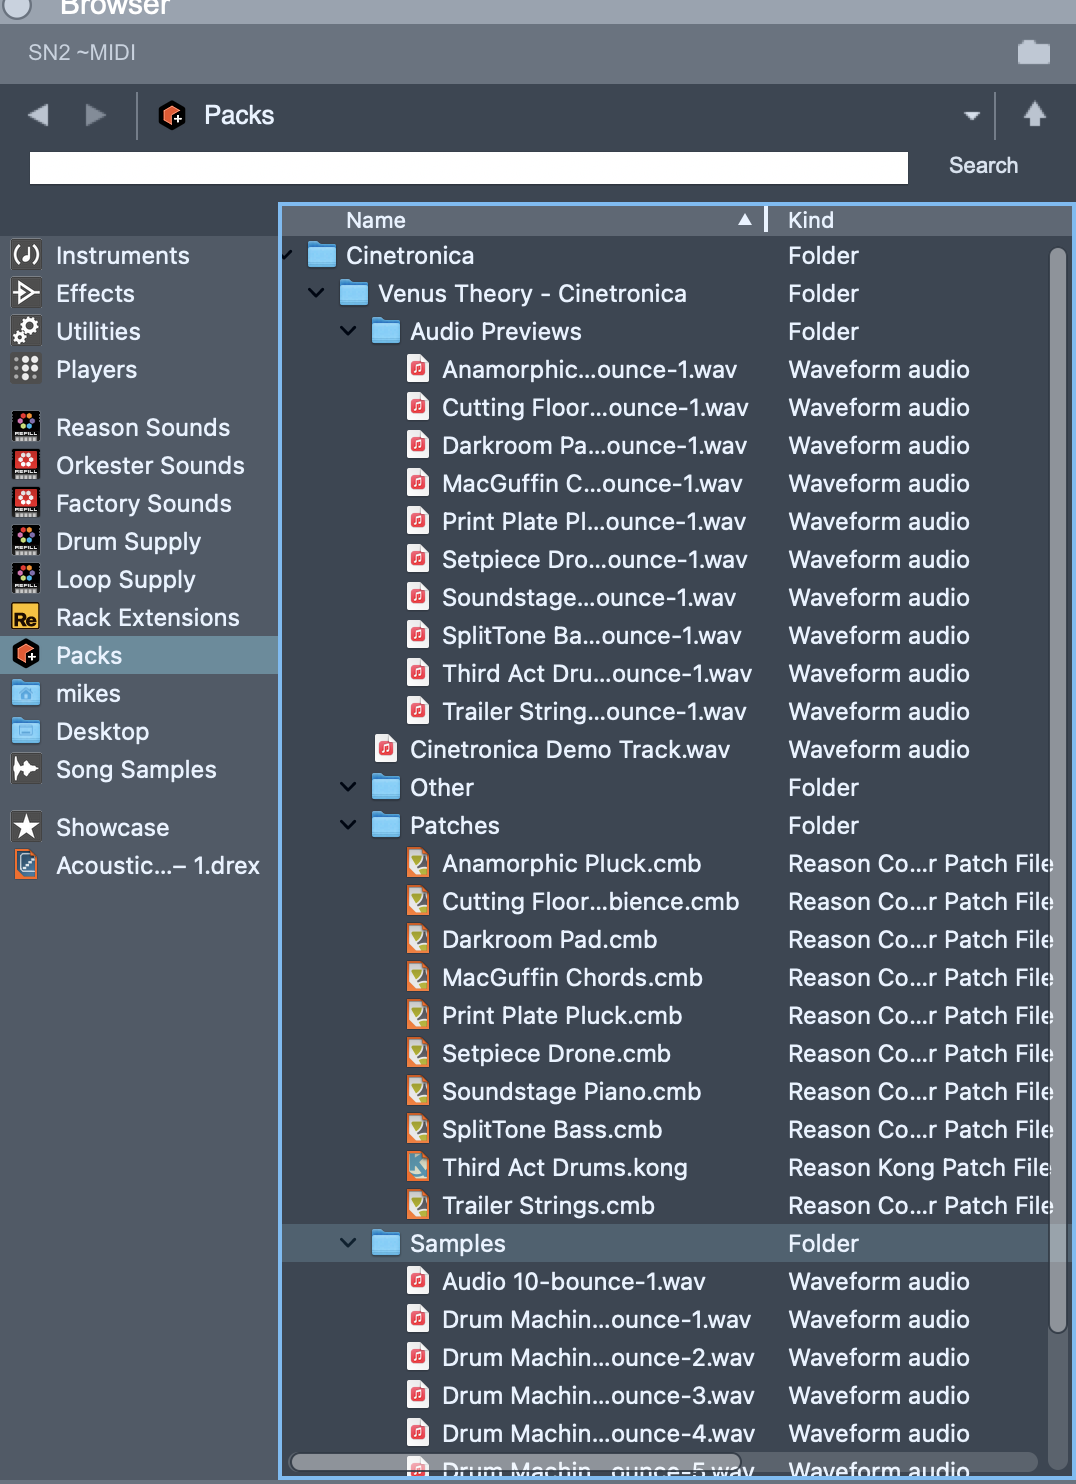Select Drum Machin…ounce-3.wav sample

665,1396
